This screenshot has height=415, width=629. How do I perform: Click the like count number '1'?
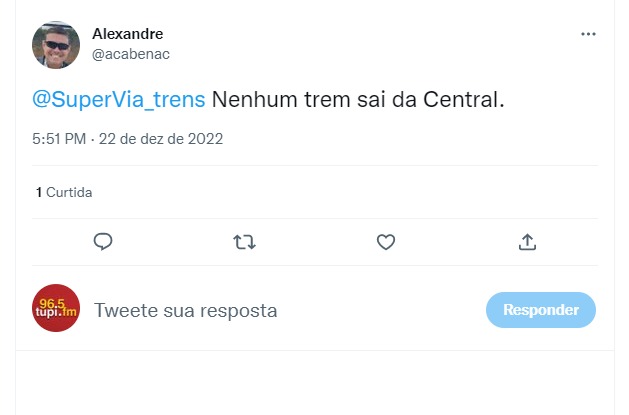click(x=38, y=191)
